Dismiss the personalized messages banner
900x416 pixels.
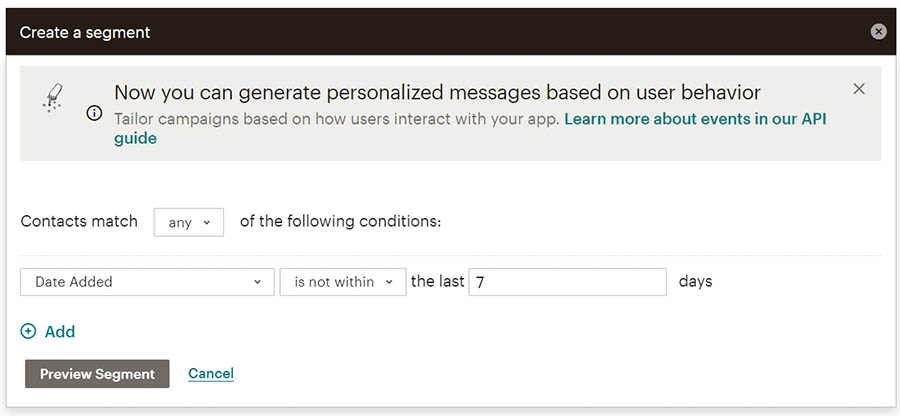[859, 89]
